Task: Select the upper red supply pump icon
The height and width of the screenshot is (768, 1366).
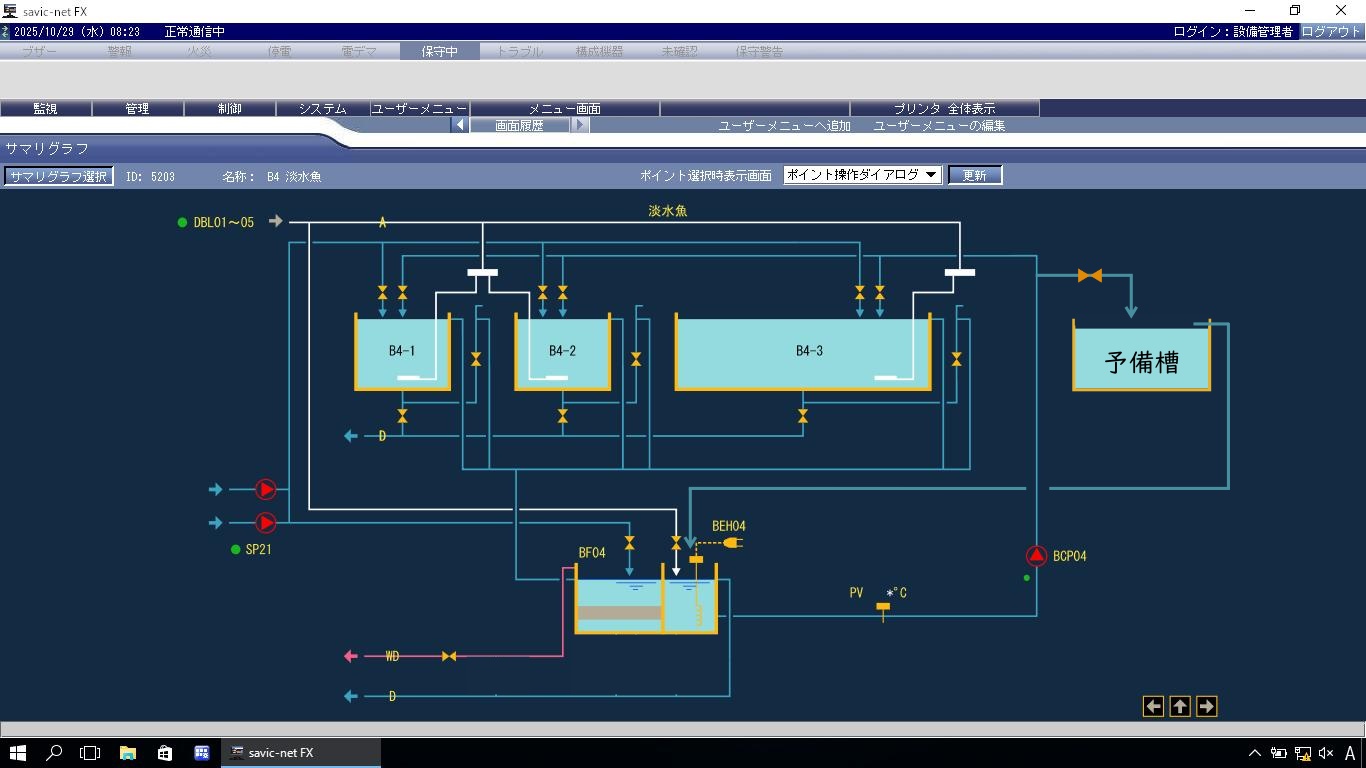Action: point(266,489)
